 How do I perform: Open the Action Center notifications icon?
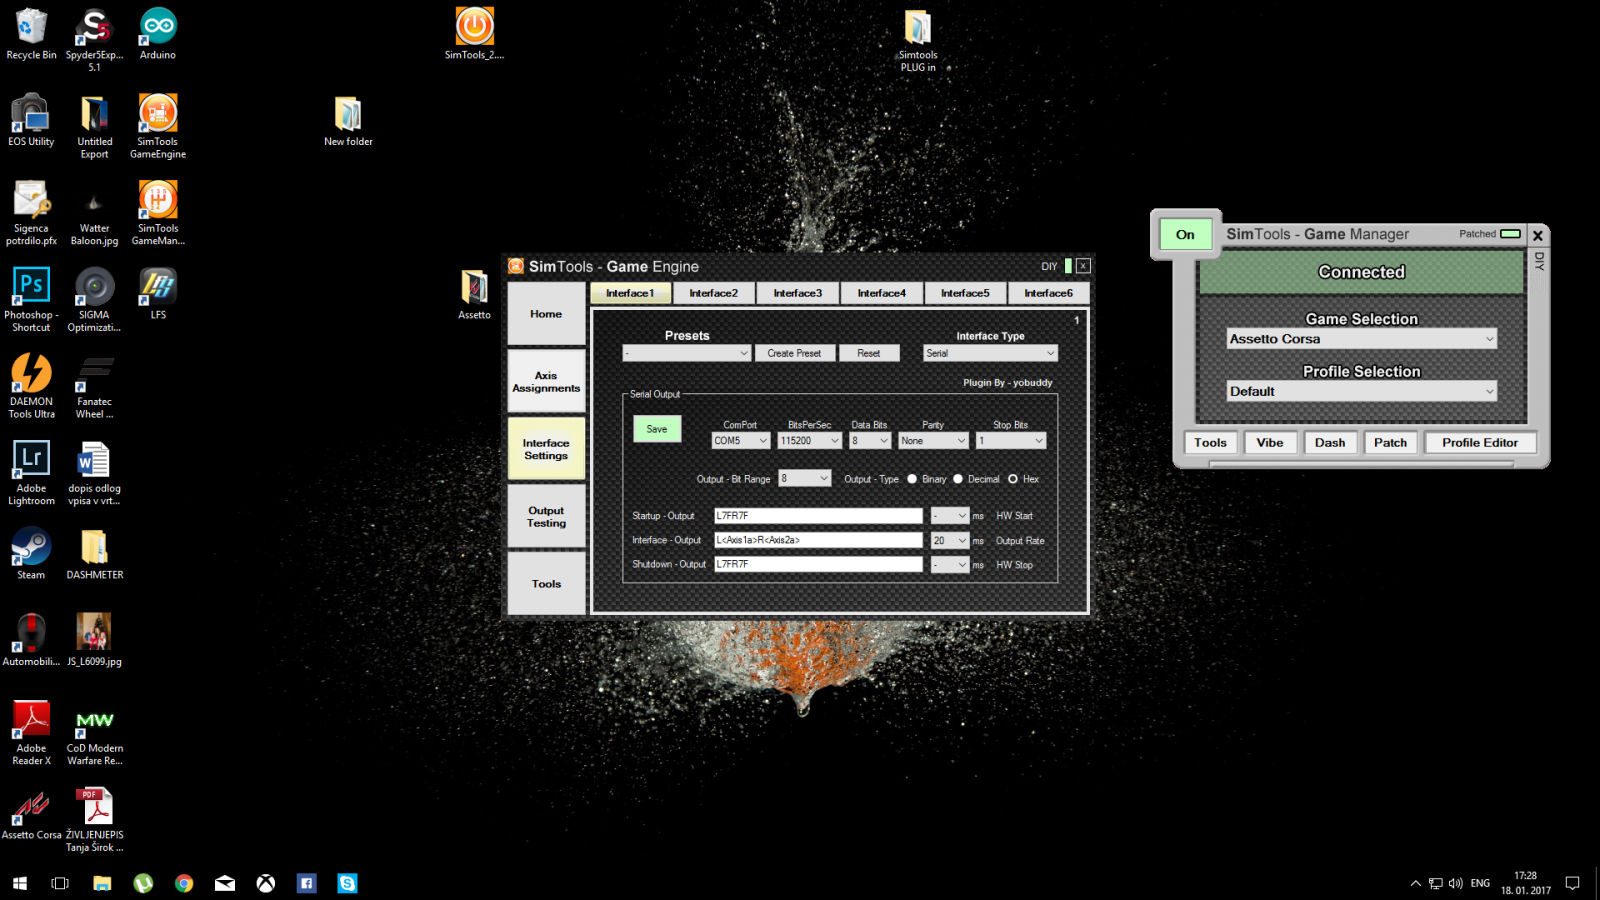pyautogui.click(x=1572, y=883)
